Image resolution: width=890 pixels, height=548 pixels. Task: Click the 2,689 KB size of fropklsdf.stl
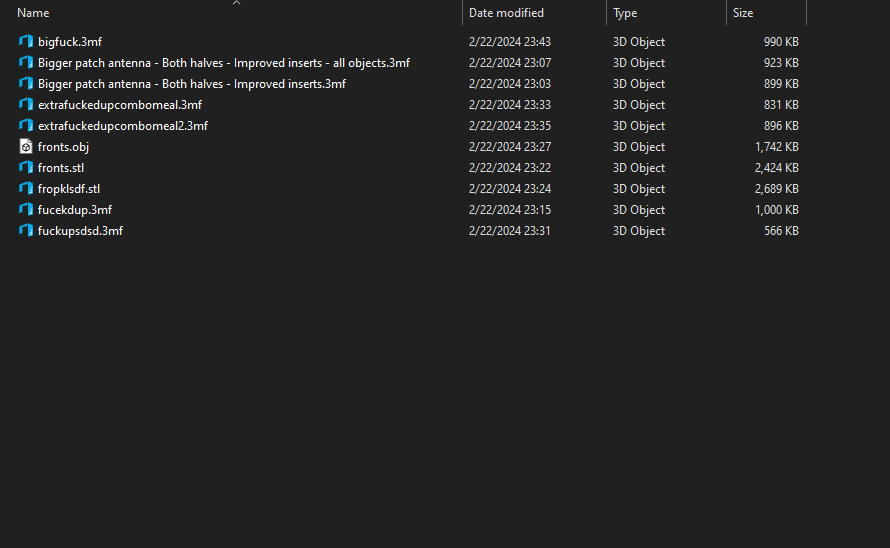[x=776, y=189]
